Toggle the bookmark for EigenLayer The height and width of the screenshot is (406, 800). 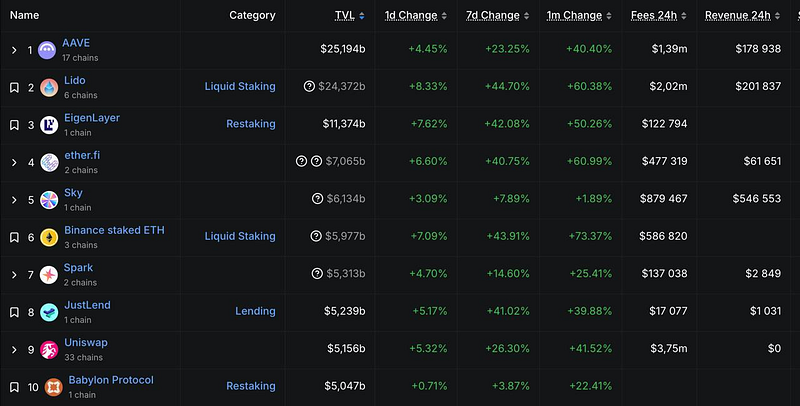14,125
